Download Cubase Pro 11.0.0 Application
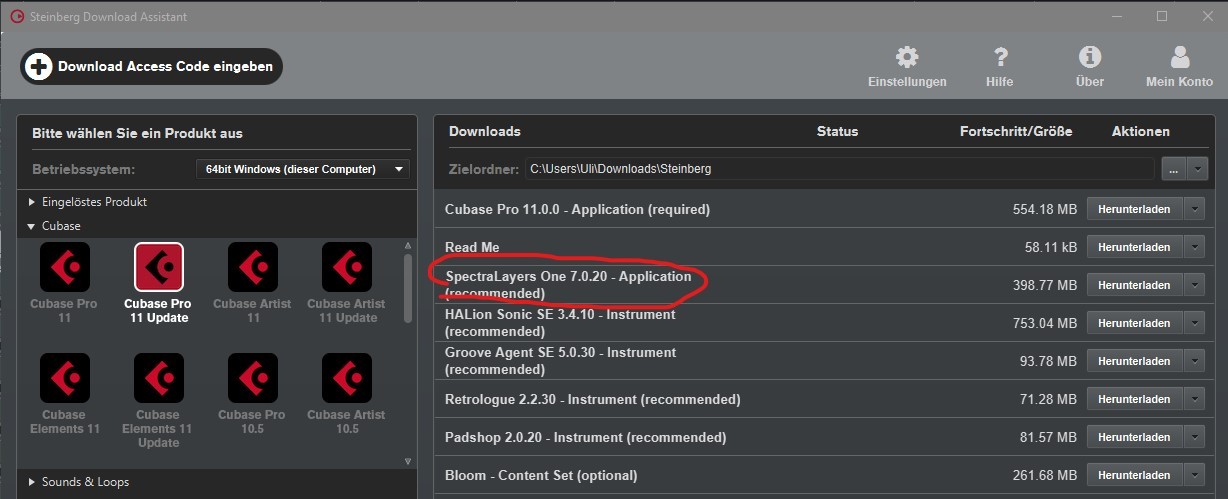Viewport: 1228px width, 499px height. tap(1134, 209)
